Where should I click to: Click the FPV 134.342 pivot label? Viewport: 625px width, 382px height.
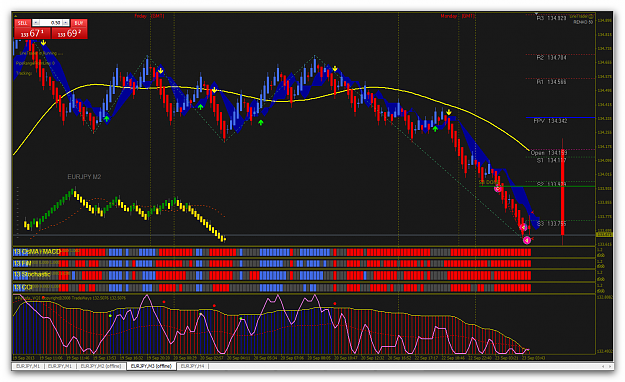pos(550,121)
